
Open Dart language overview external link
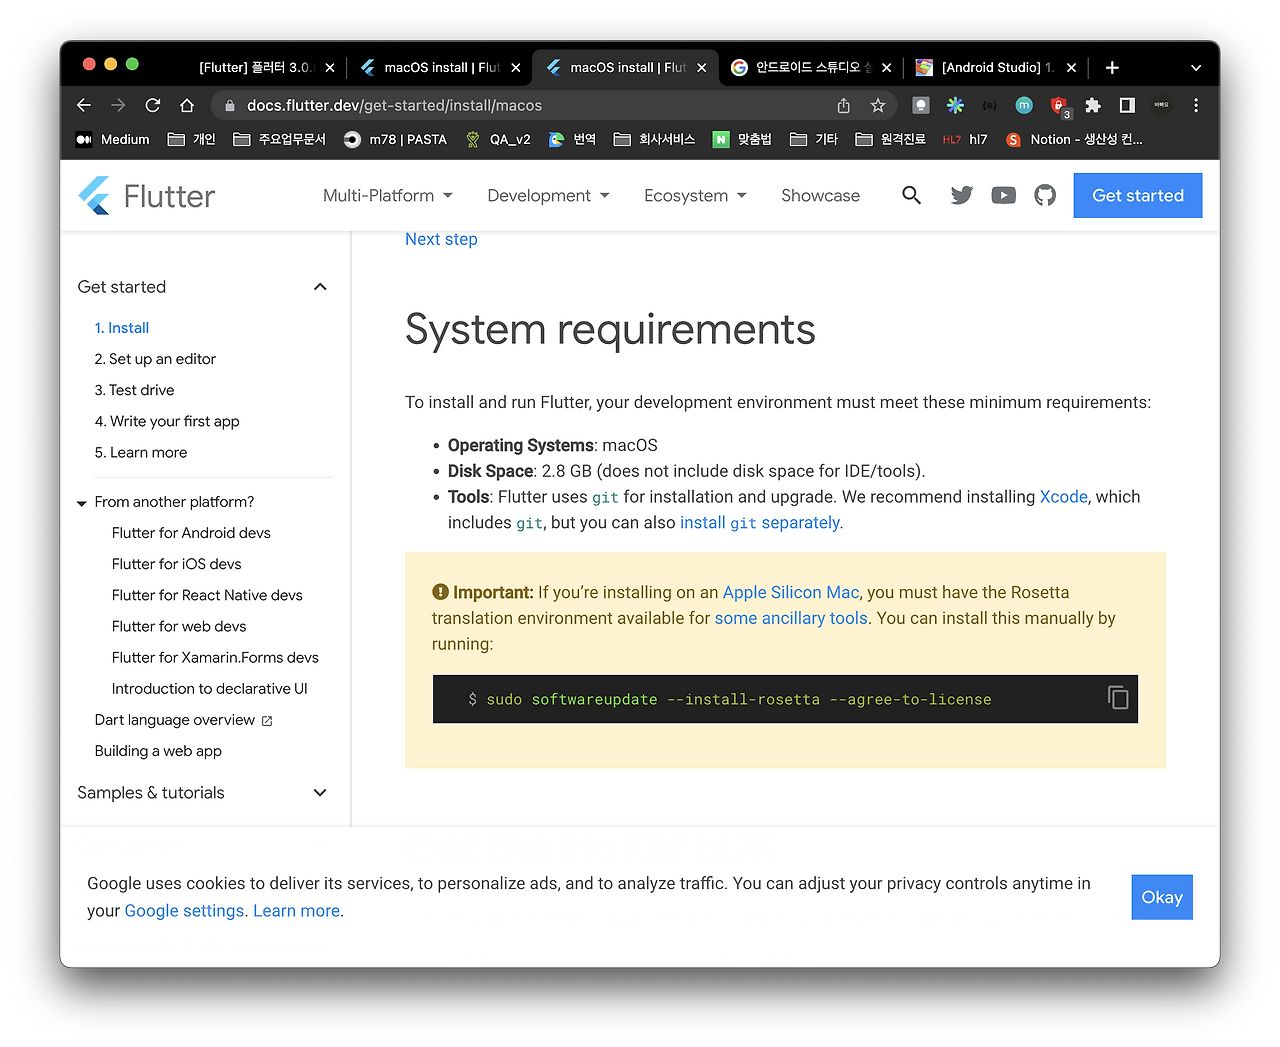pyautogui.click(x=183, y=720)
